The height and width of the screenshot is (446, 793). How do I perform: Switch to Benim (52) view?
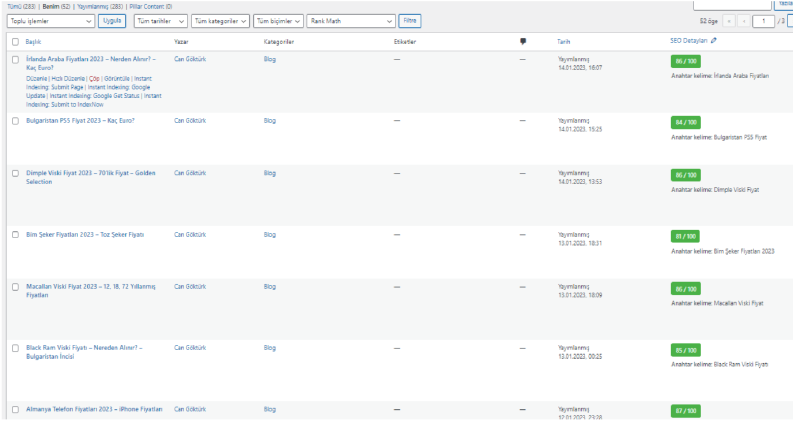[56, 7]
